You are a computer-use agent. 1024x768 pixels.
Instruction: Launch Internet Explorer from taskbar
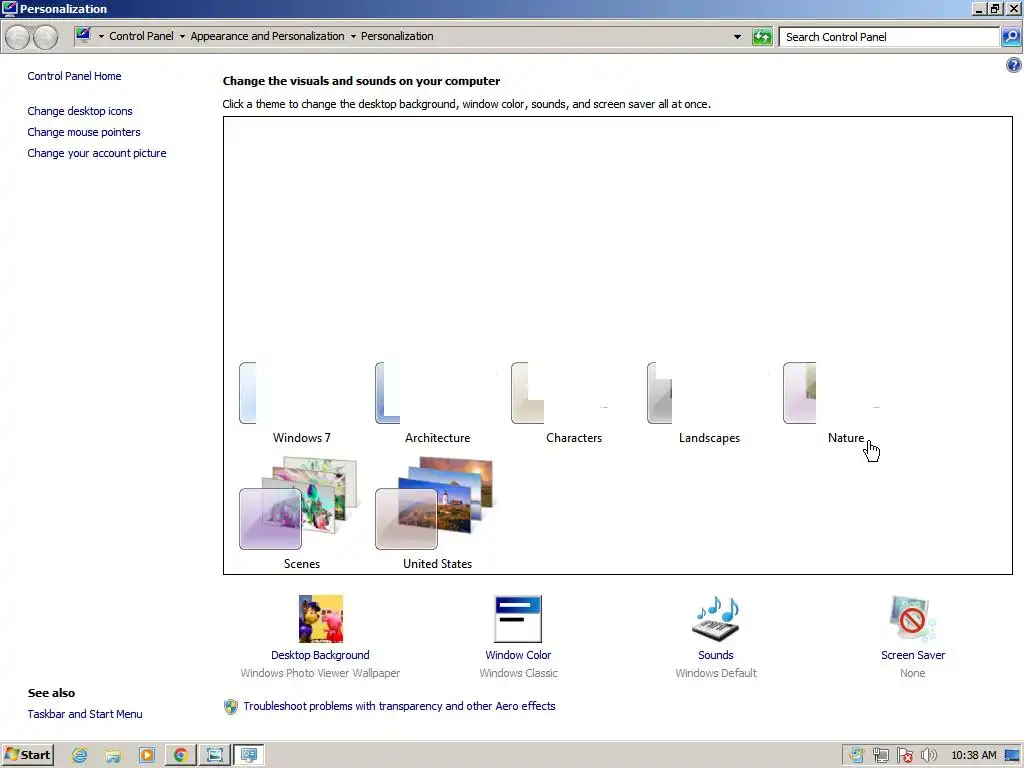click(80, 756)
